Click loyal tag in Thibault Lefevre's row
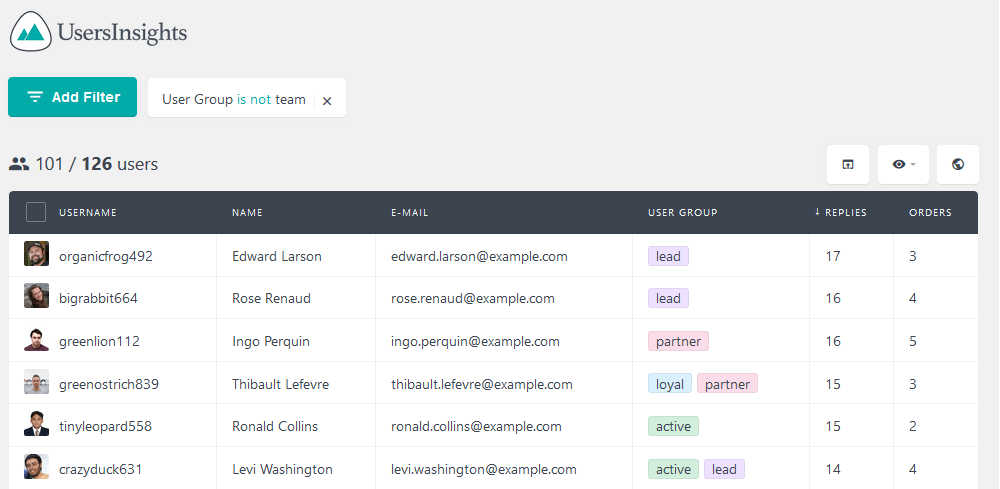 (670, 384)
